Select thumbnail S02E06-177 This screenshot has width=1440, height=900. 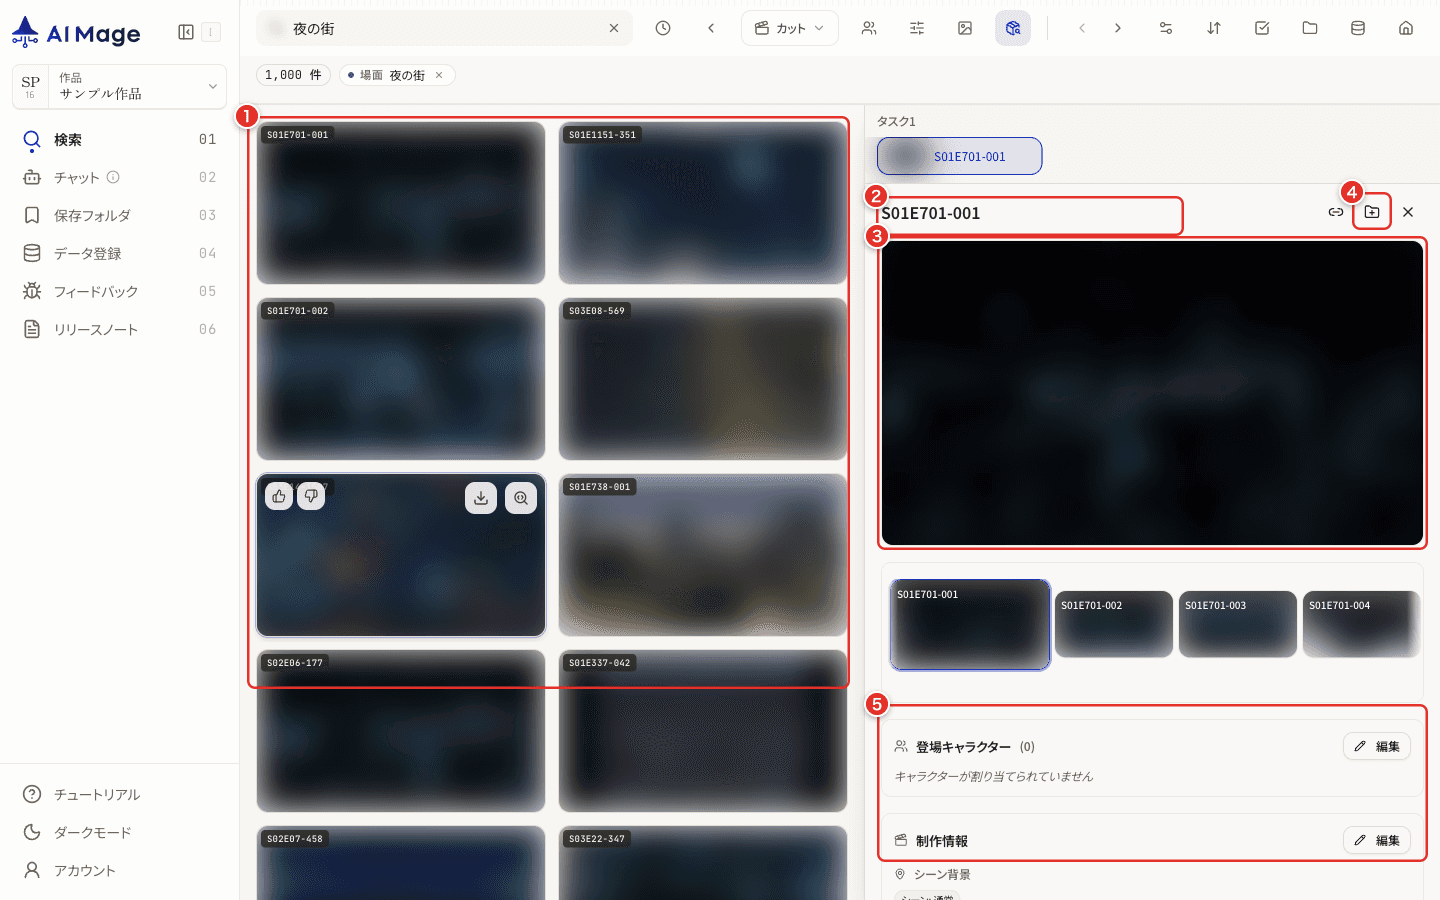(401, 731)
